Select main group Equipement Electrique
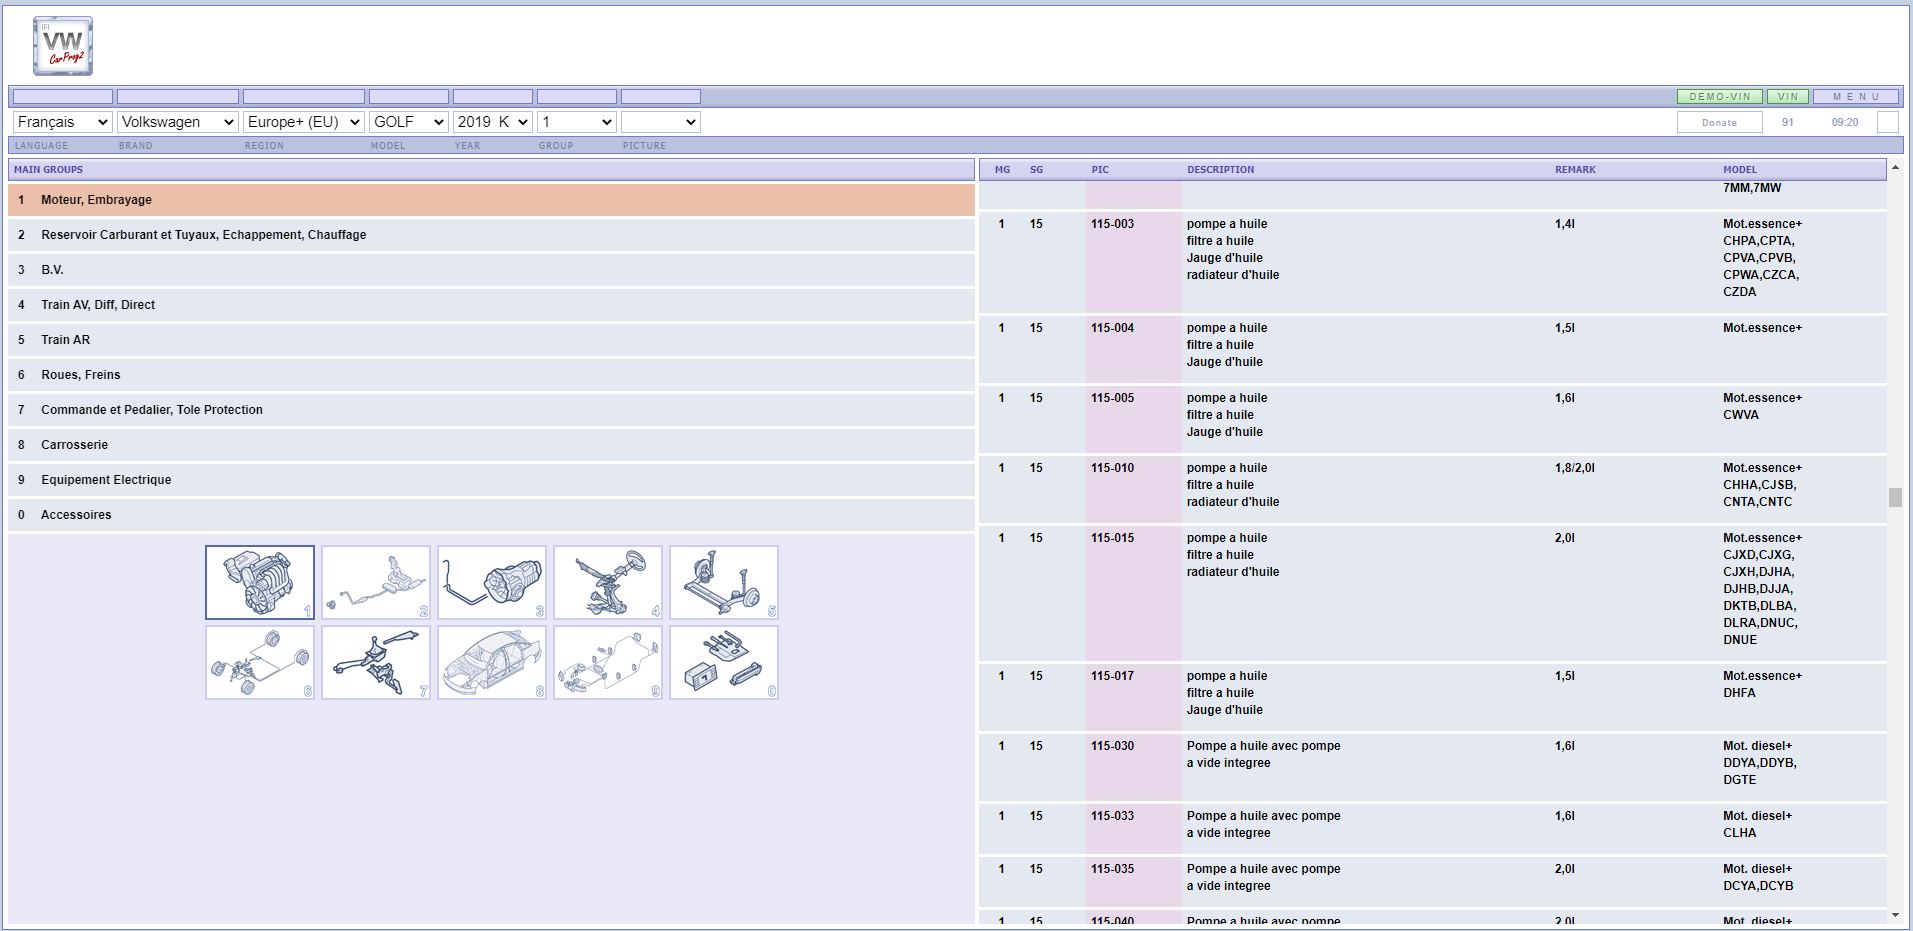Screen dimensions: 1913x931 491,480
